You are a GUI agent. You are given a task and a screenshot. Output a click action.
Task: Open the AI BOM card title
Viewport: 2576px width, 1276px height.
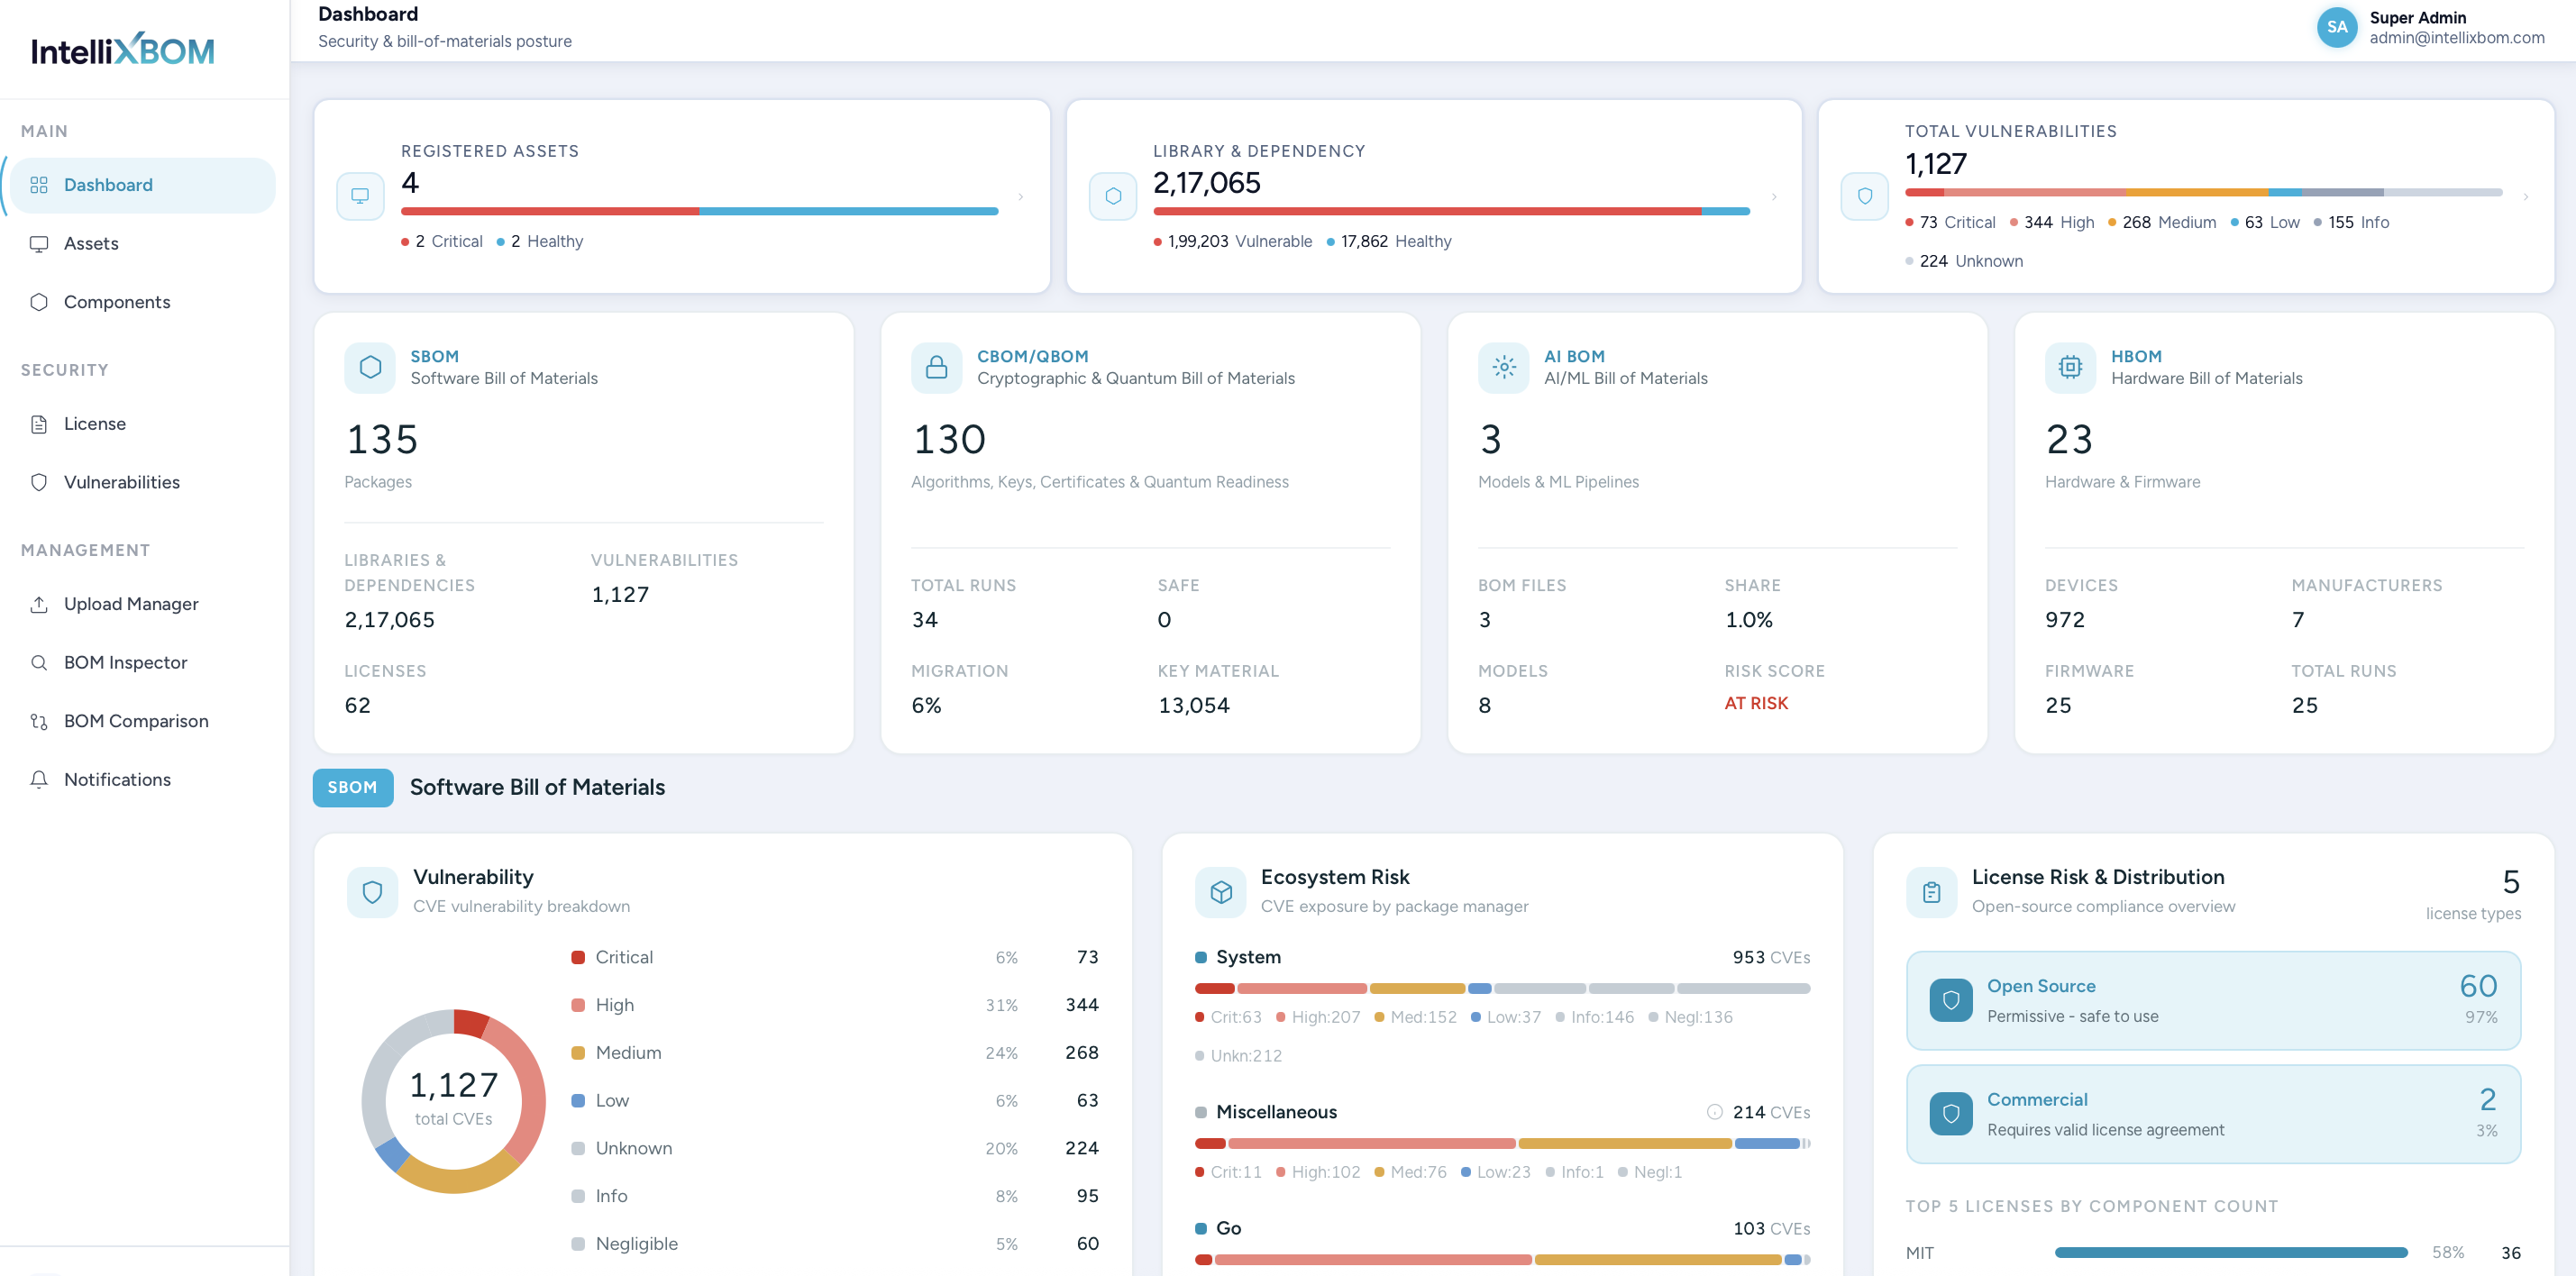(1574, 357)
